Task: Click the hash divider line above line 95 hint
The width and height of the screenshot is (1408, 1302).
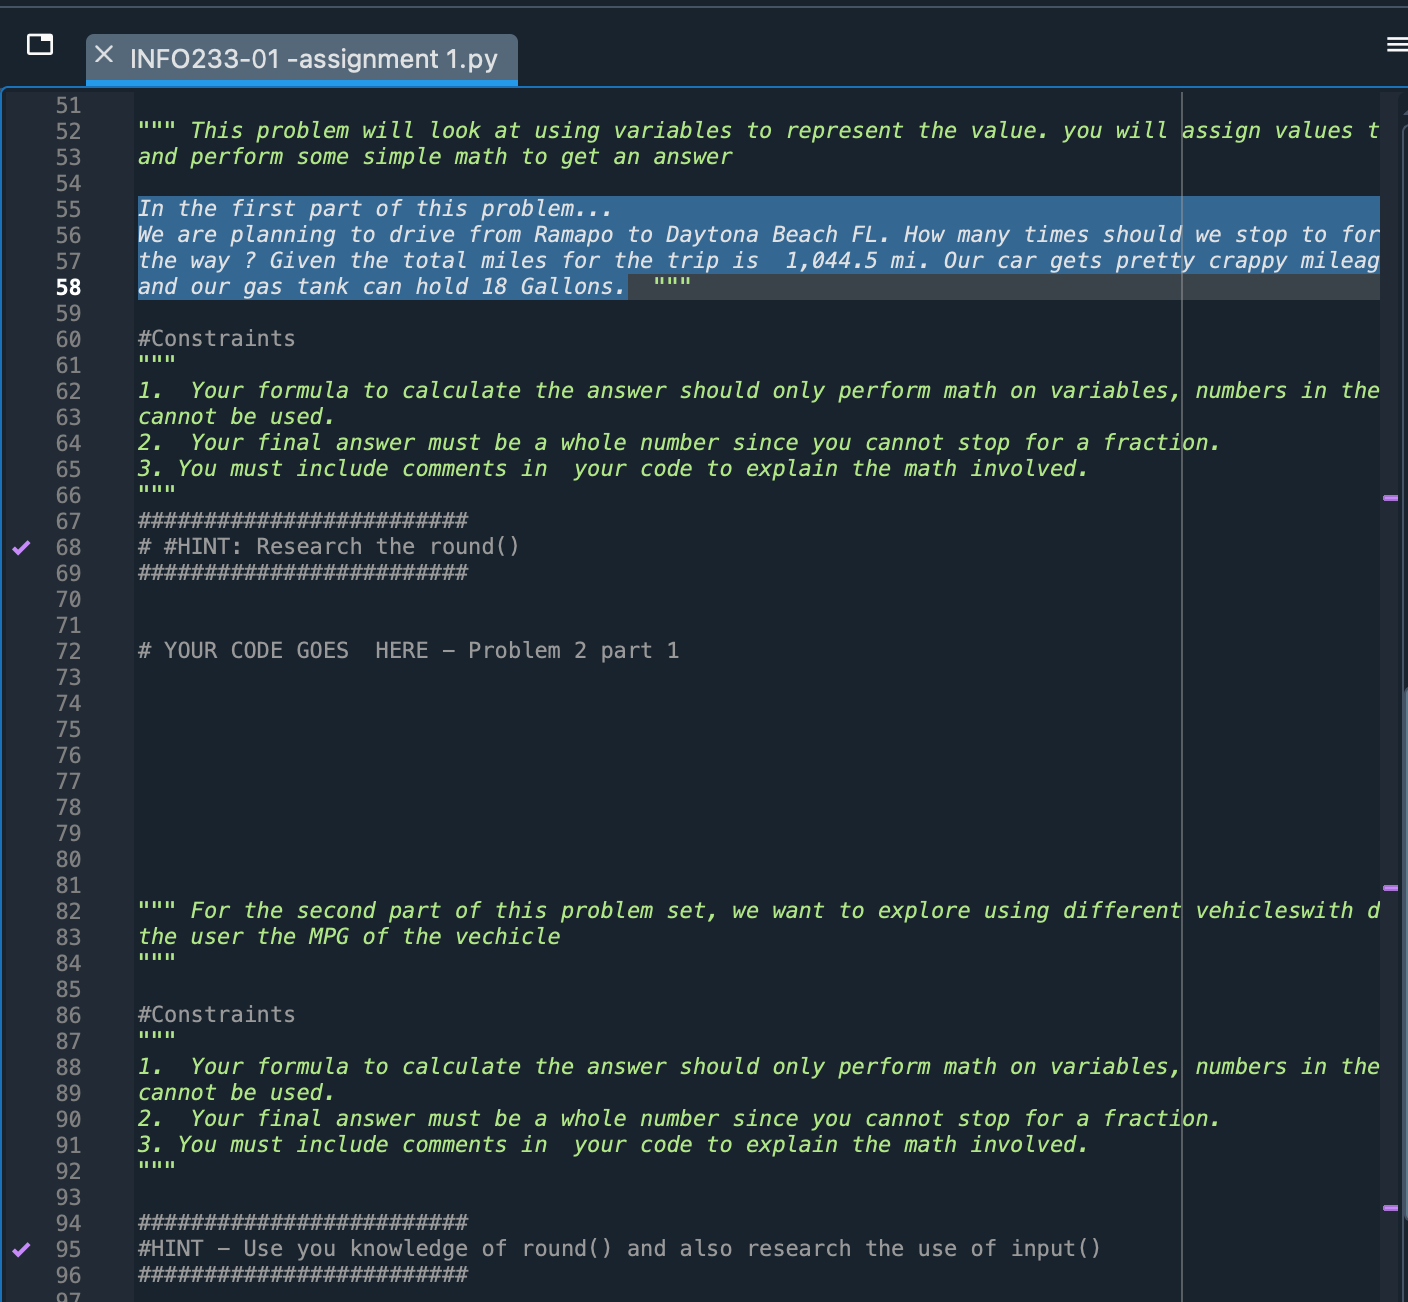Action: click(301, 1223)
